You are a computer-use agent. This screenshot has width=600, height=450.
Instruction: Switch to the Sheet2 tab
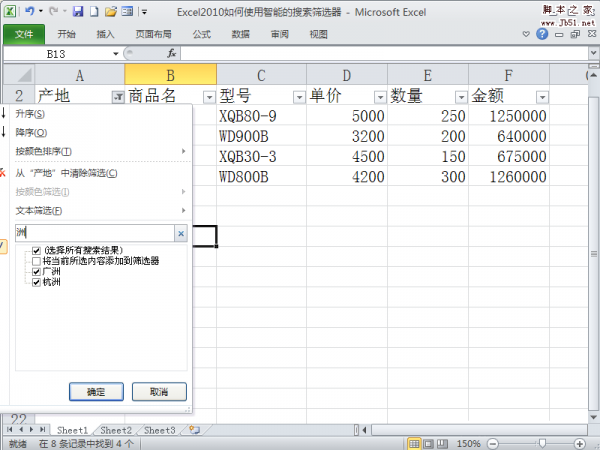click(116, 430)
